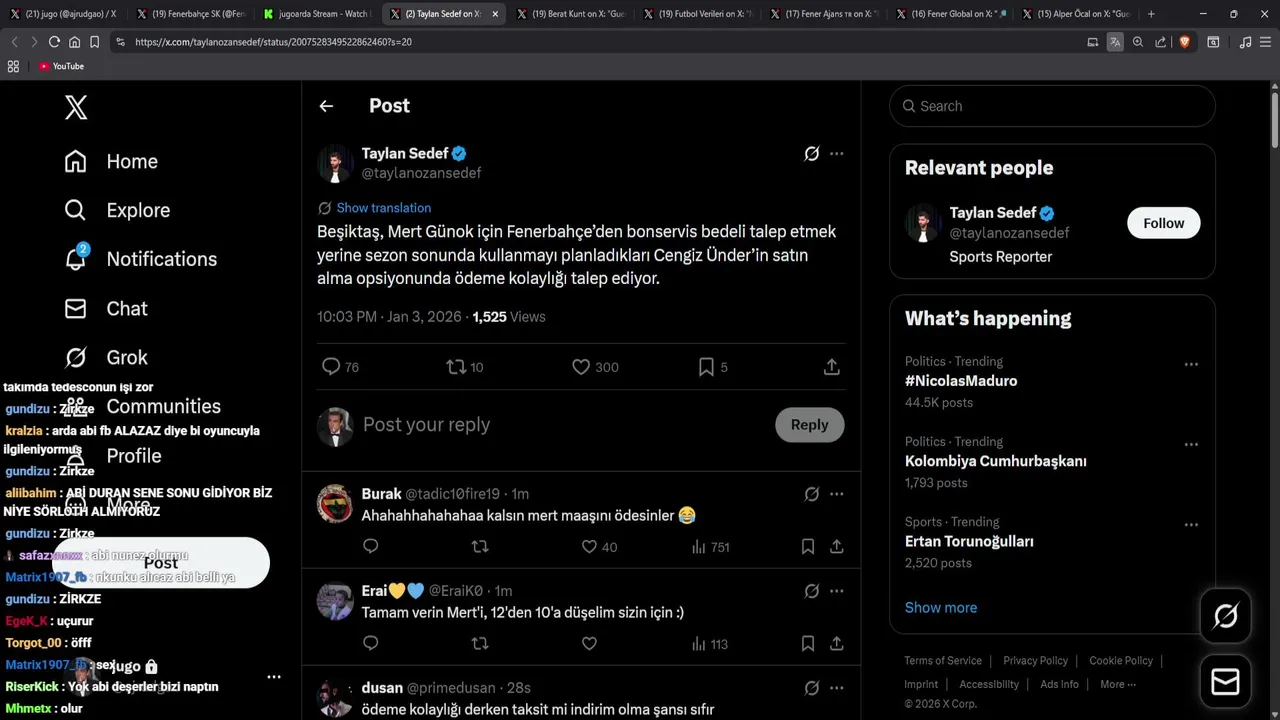View analytics of Burak's reply (751 views)
Screen dimensions: 1280x720
711,547
